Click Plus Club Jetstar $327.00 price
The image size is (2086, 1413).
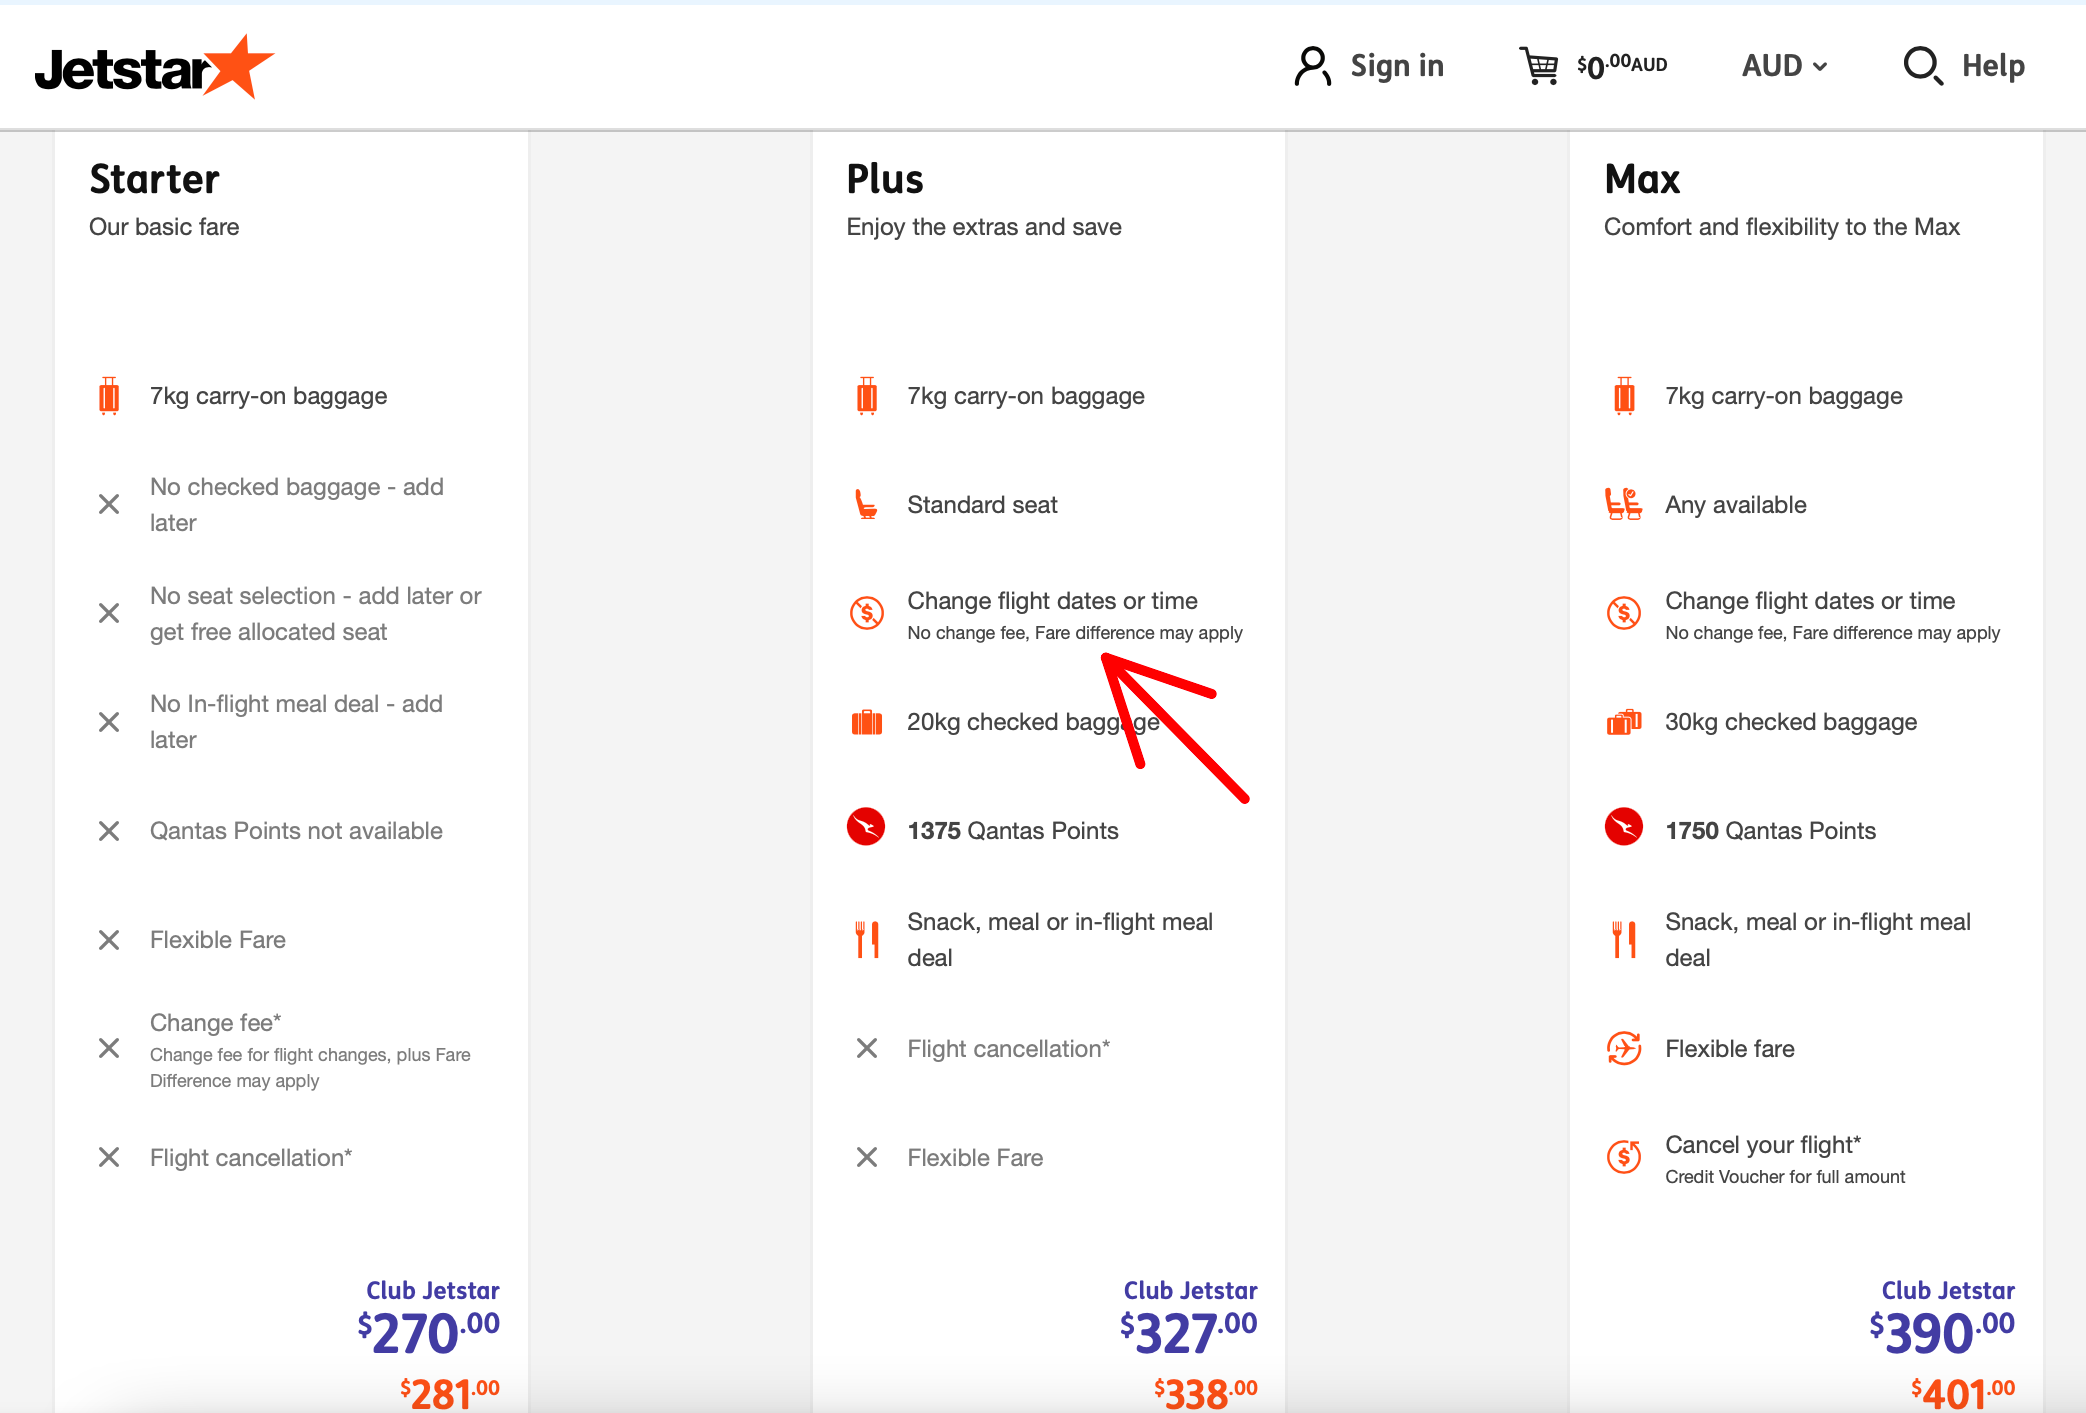click(1188, 1333)
